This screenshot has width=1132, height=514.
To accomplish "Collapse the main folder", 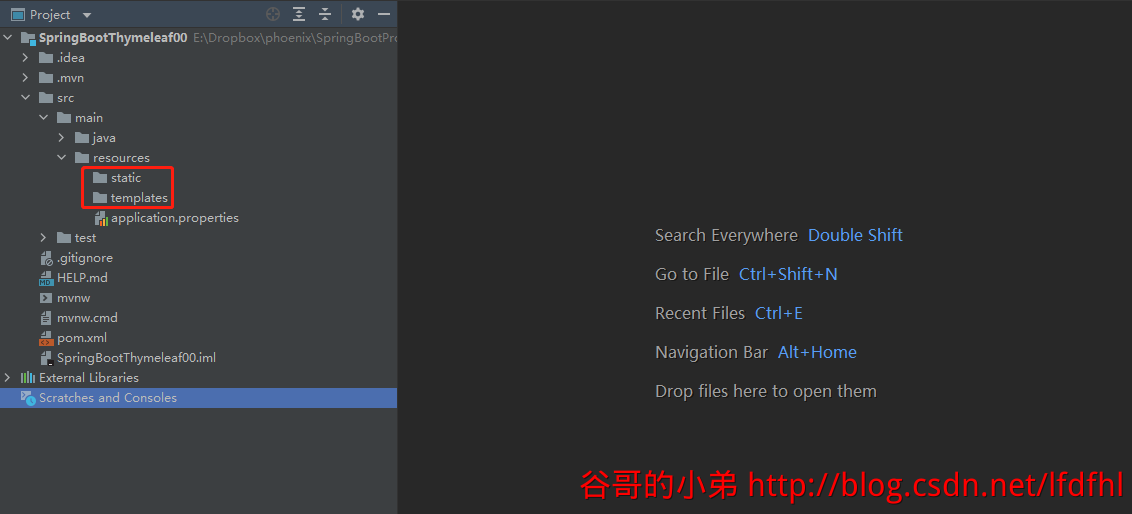I will tap(44, 118).
